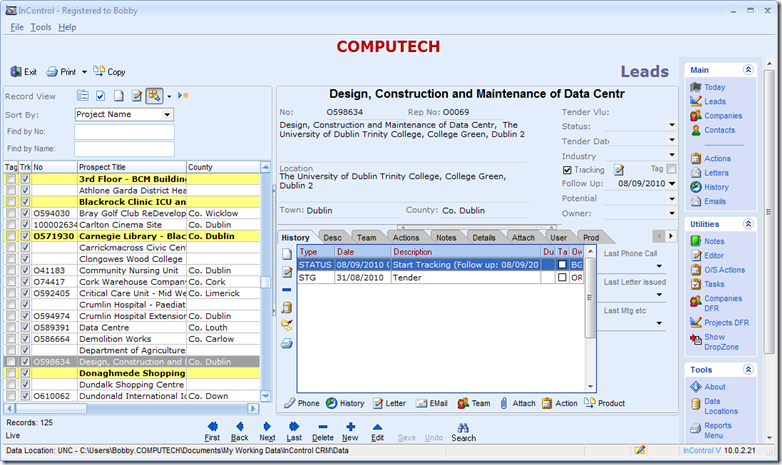Collapse the Main sidebar section
Screen dimensions: 782x465
[748, 70]
